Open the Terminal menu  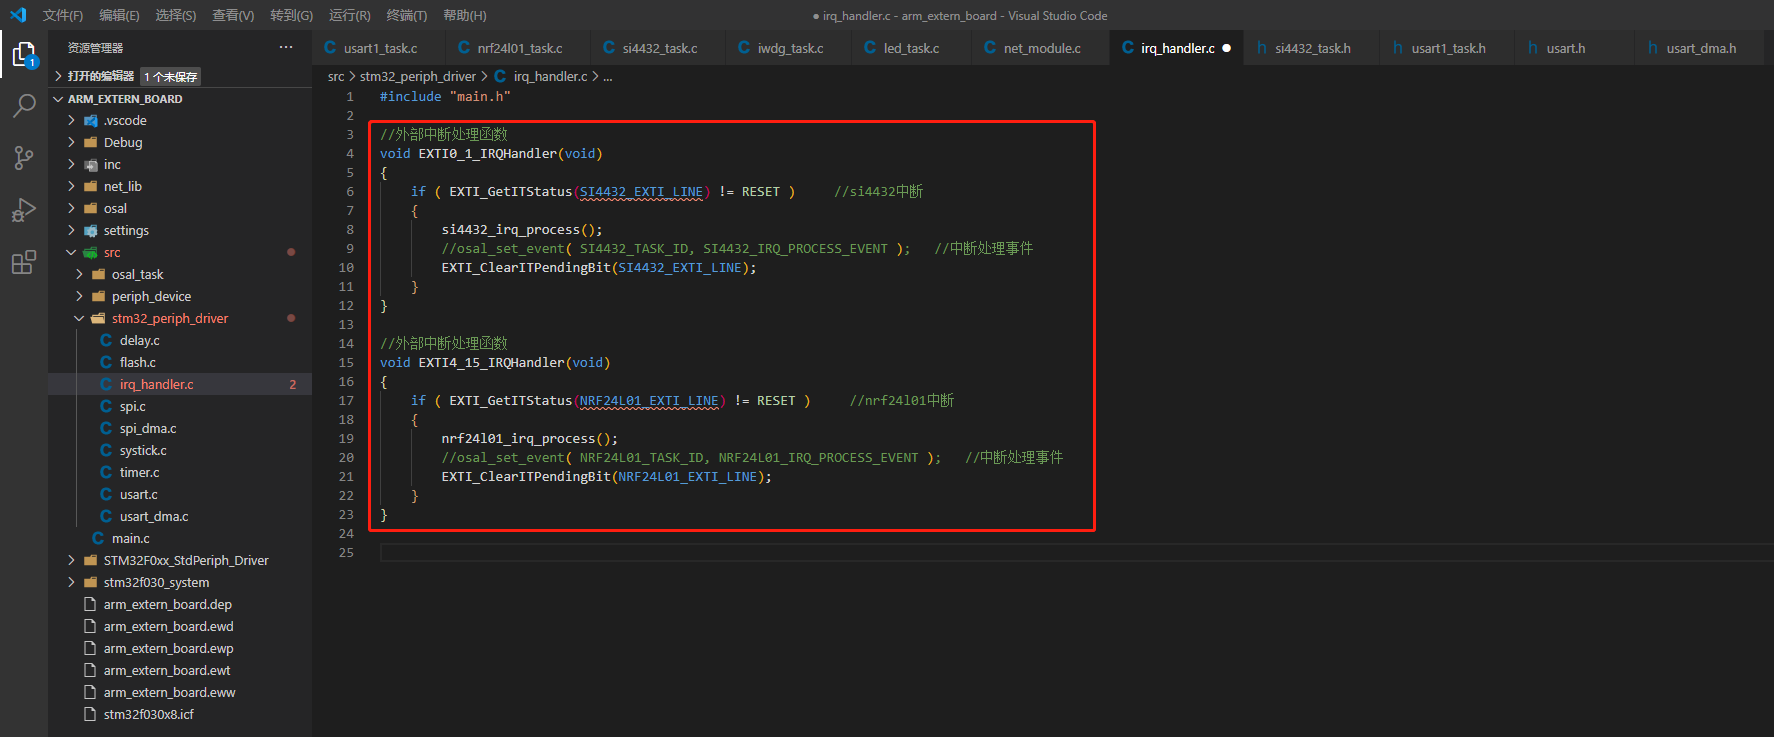[x=406, y=15]
